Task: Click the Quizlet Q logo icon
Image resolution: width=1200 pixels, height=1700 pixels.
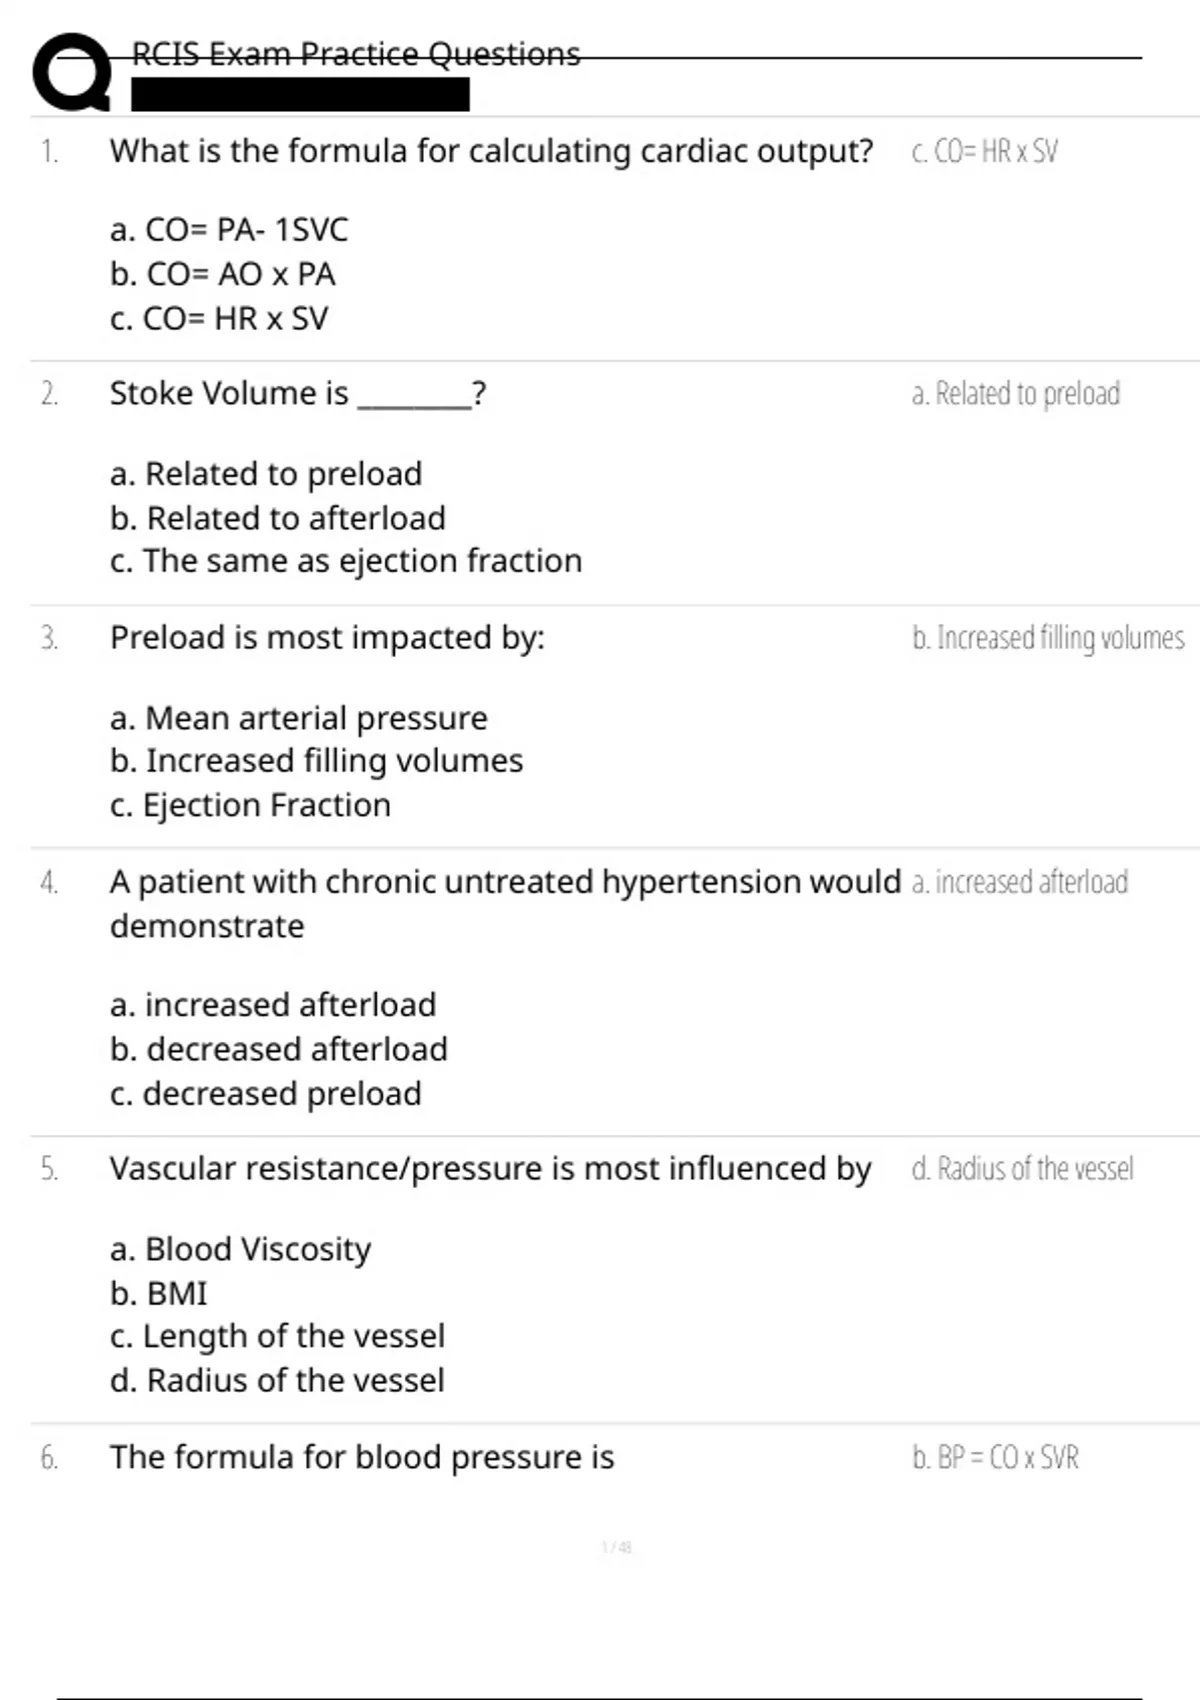Action: 72,72
